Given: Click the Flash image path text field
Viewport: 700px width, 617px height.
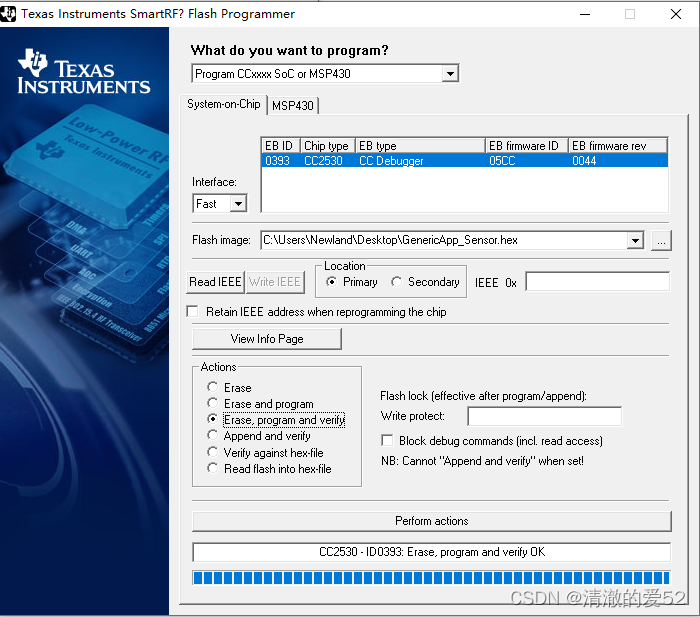Looking at the screenshot, I should click(x=444, y=240).
